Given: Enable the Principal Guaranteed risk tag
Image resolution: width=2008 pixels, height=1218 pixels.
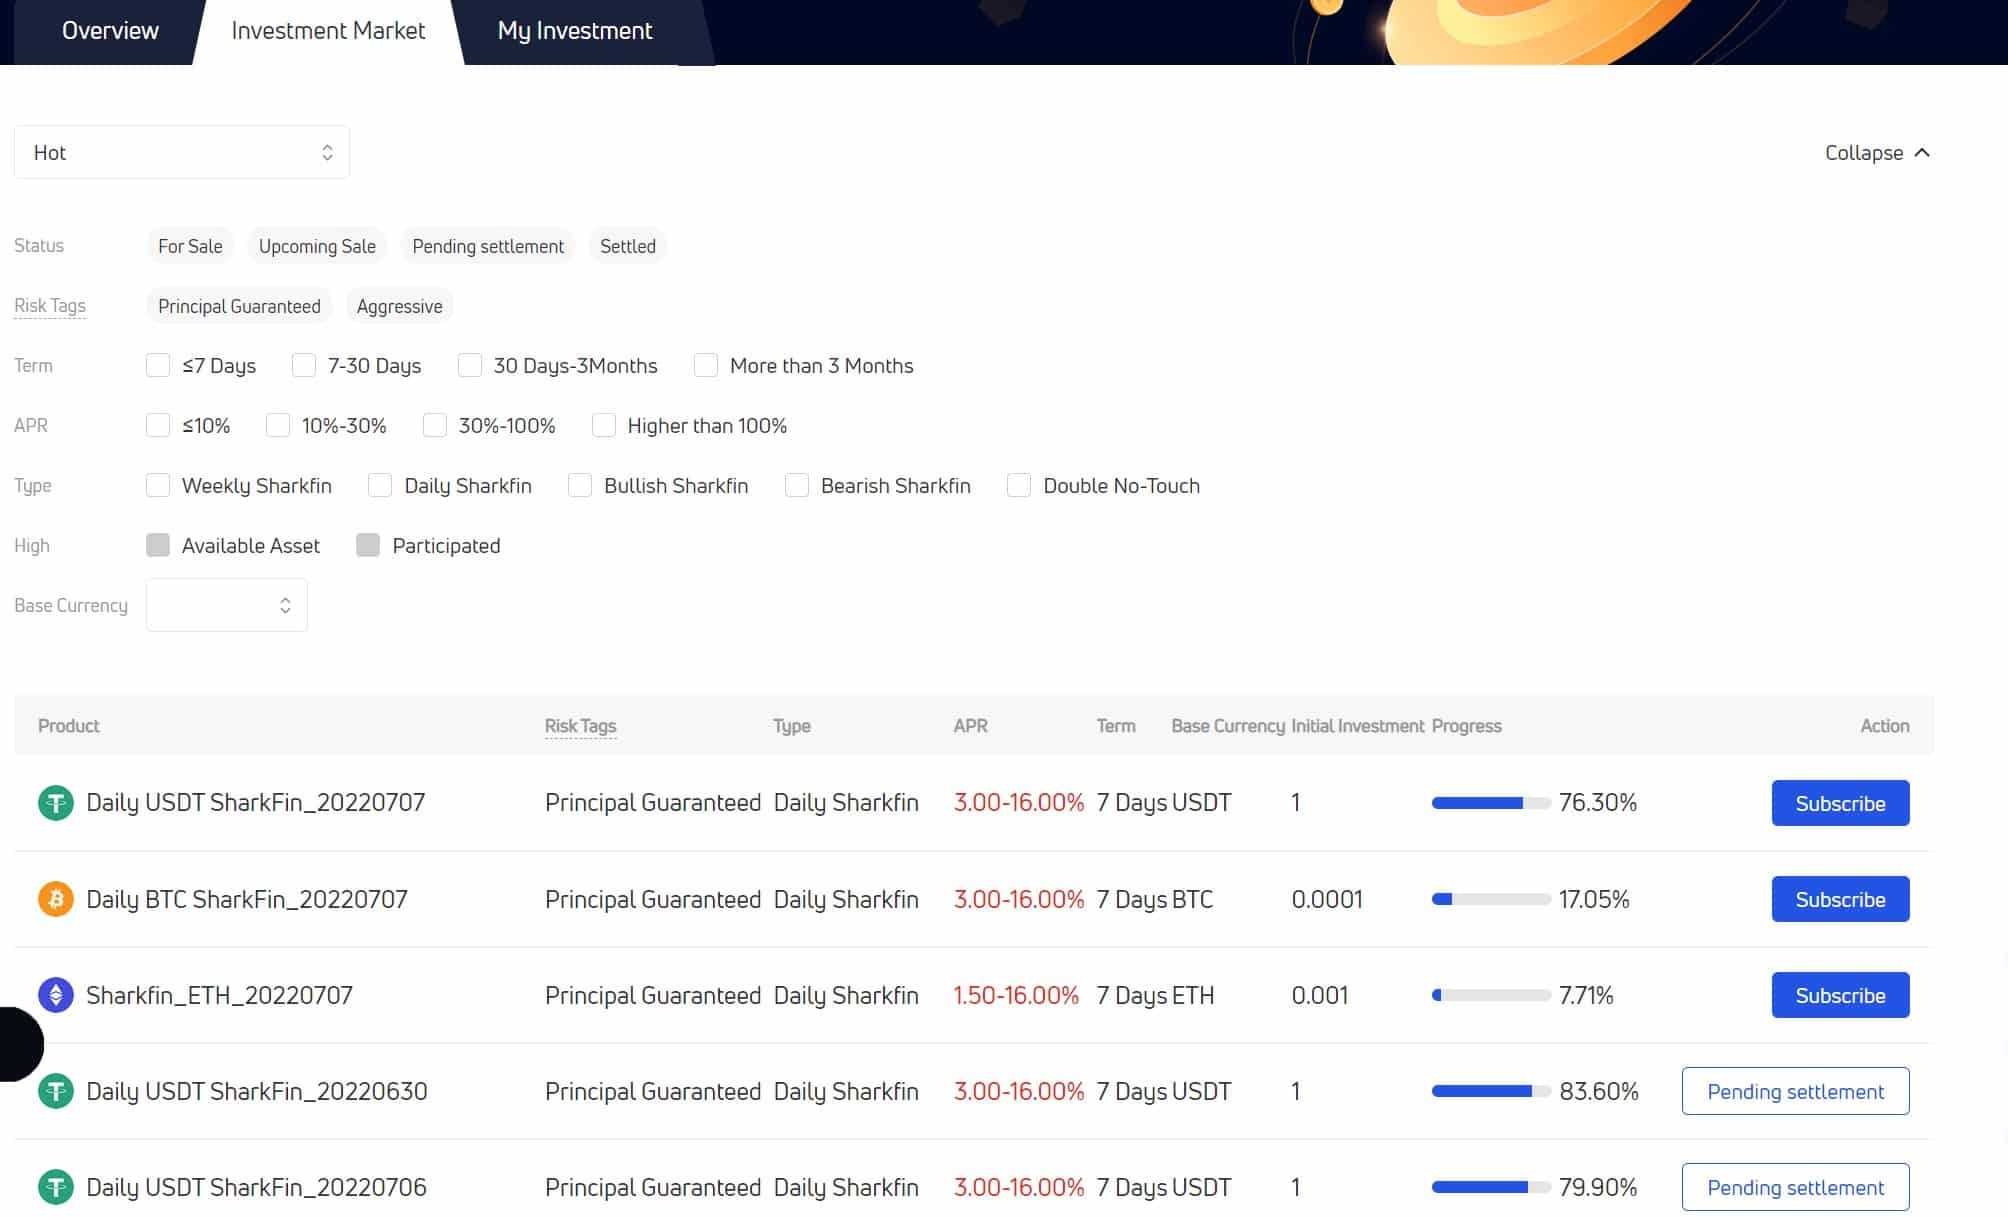Looking at the screenshot, I should pyautogui.click(x=240, y=306).
